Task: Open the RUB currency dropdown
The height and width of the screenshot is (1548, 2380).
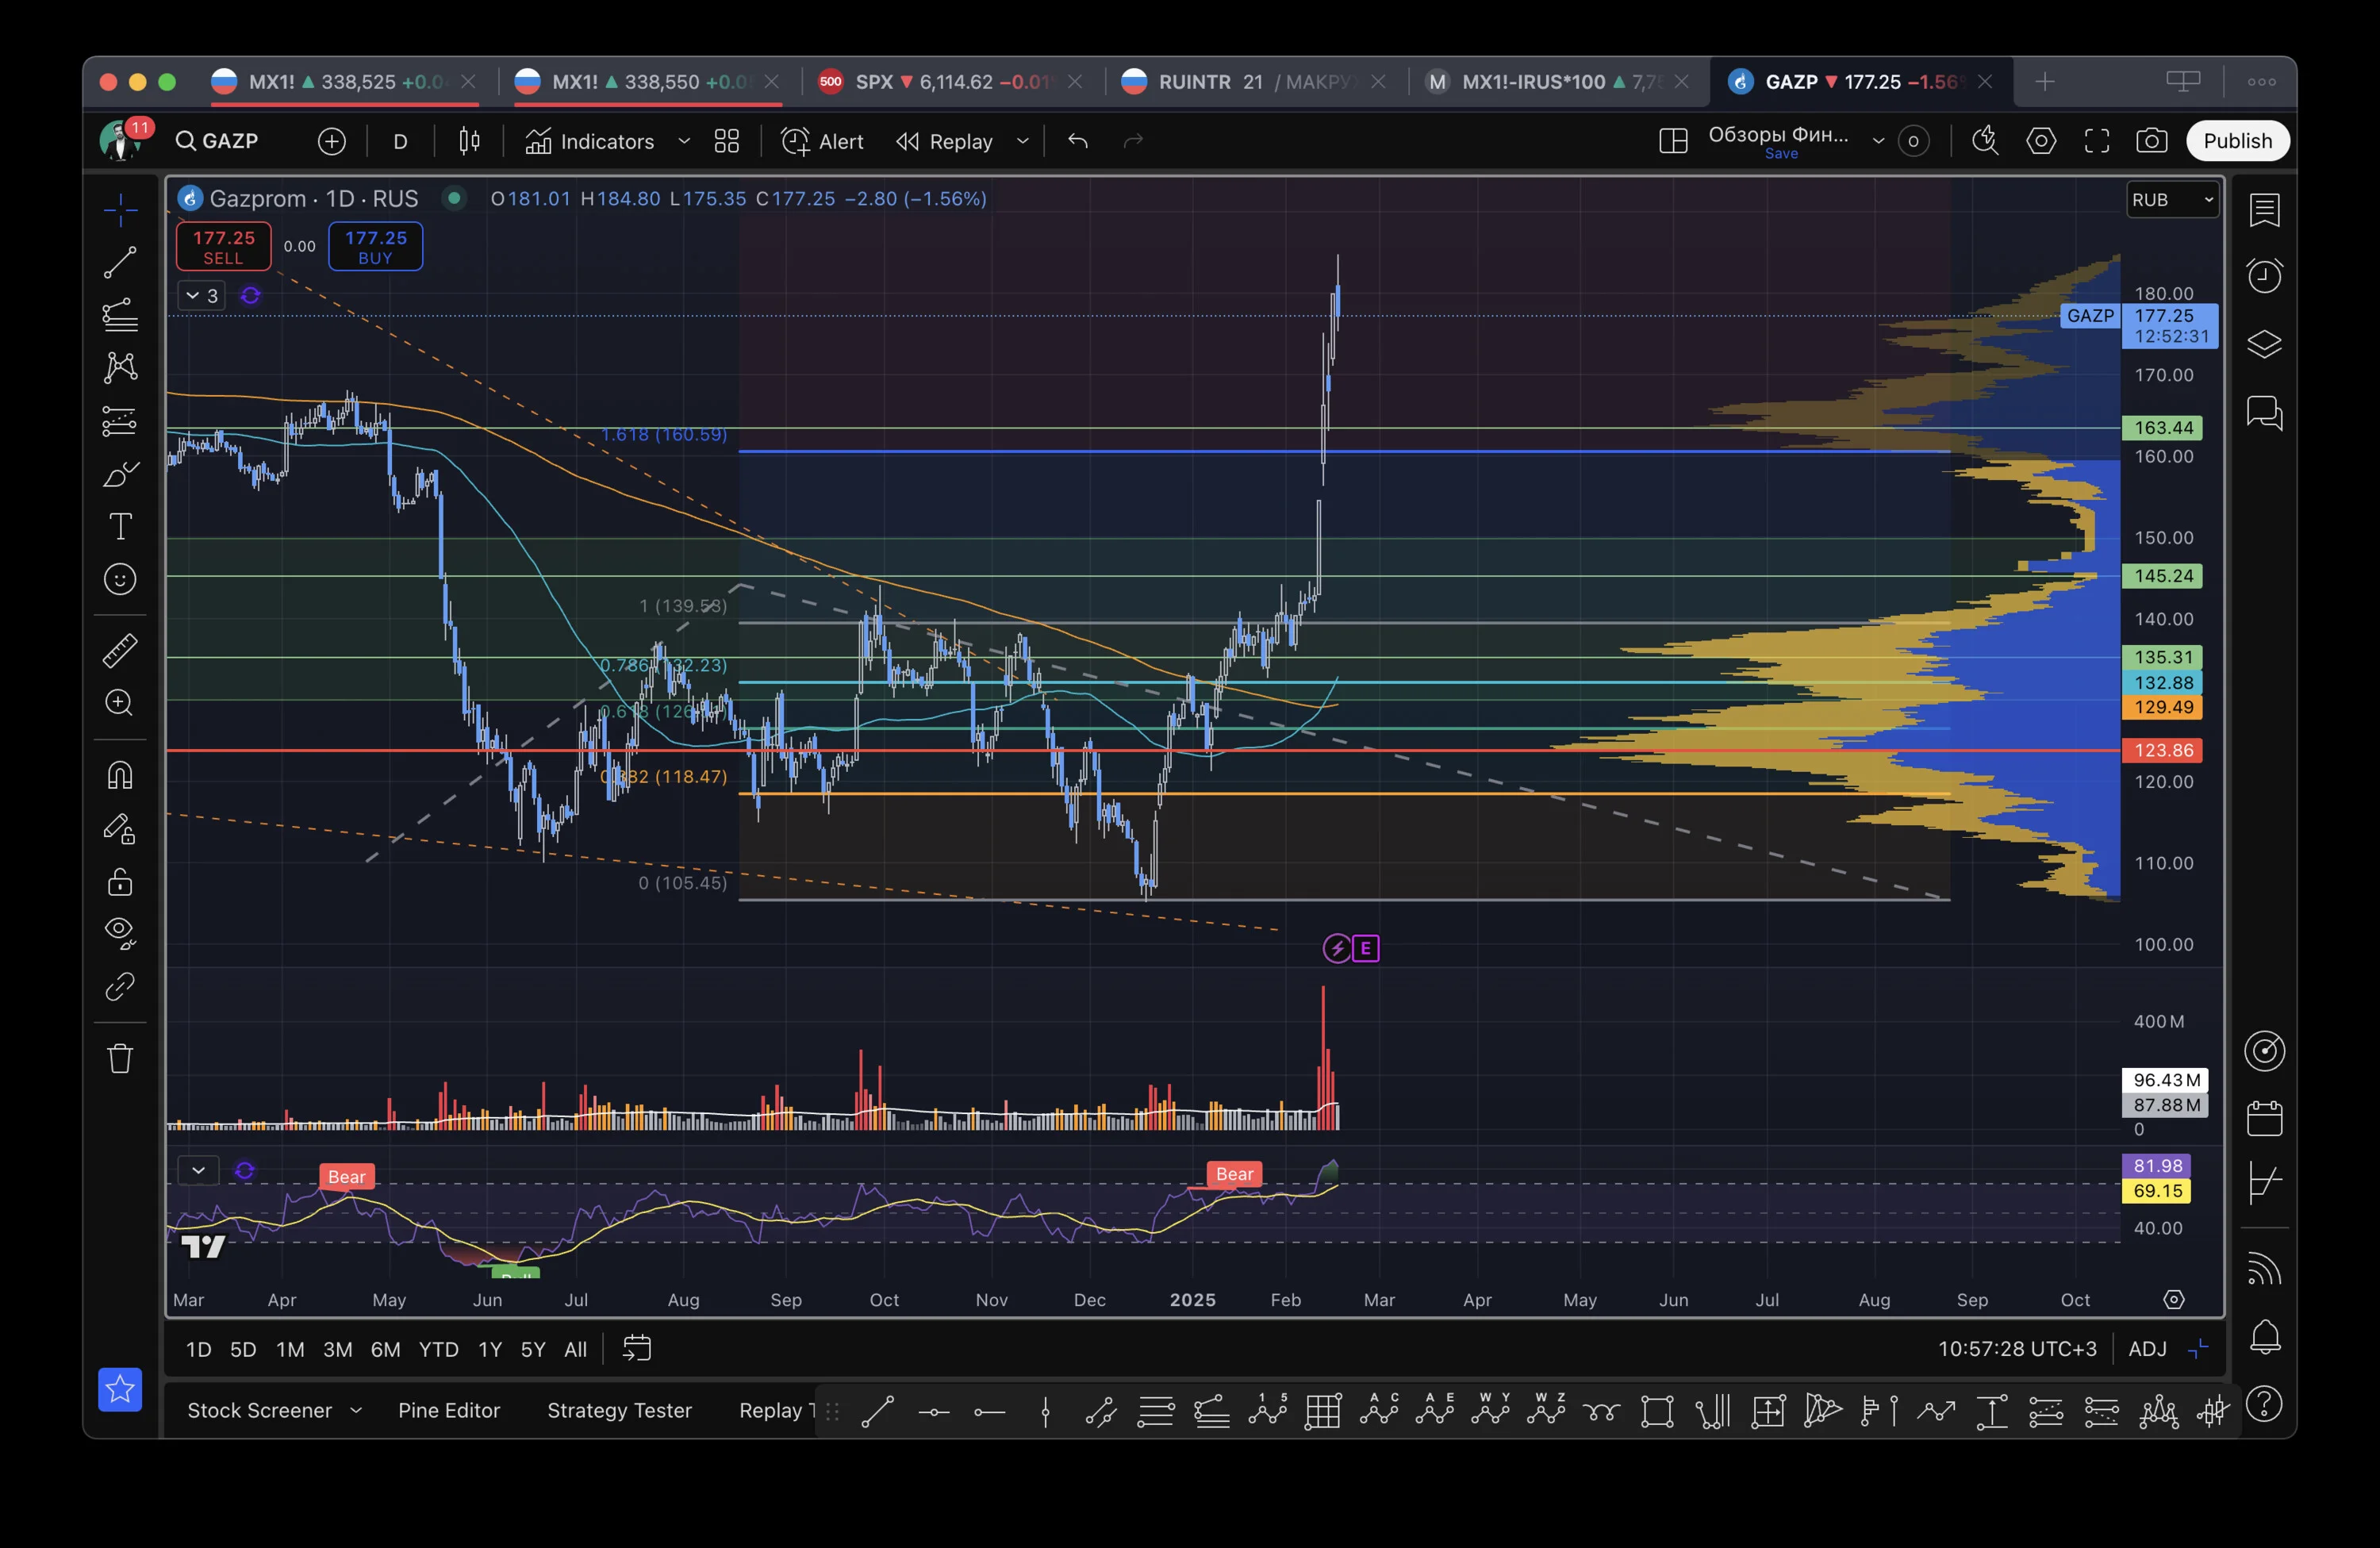Action: [x=2174, y=200]
